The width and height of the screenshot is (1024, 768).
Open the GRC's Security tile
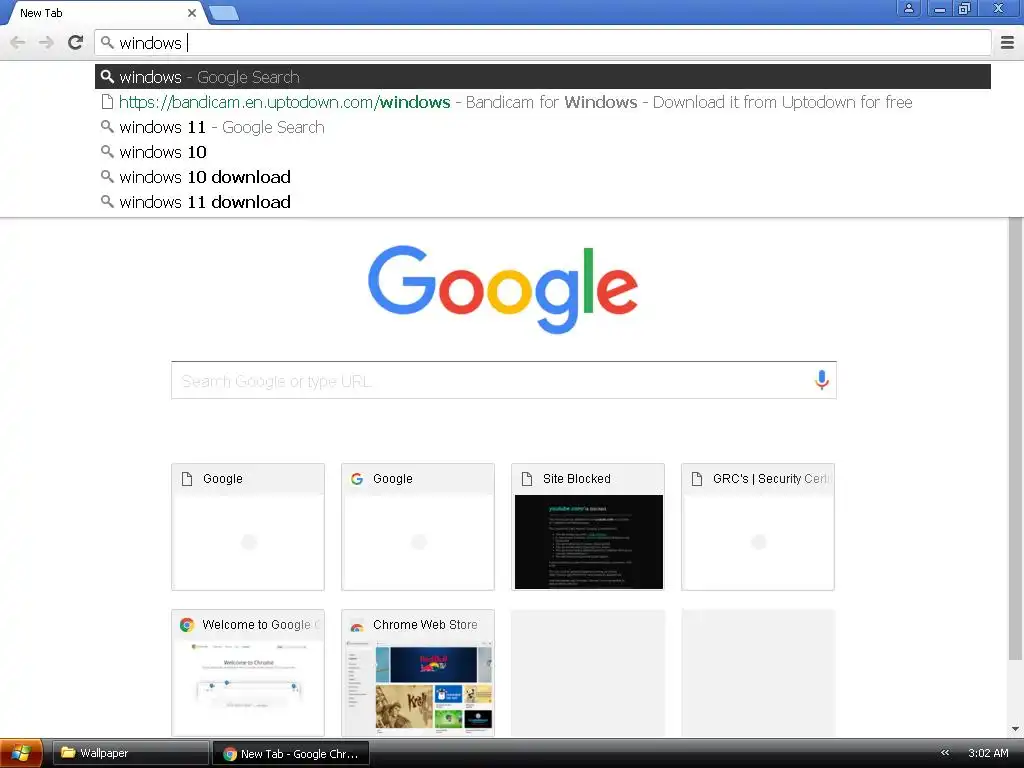pos(758,527)
